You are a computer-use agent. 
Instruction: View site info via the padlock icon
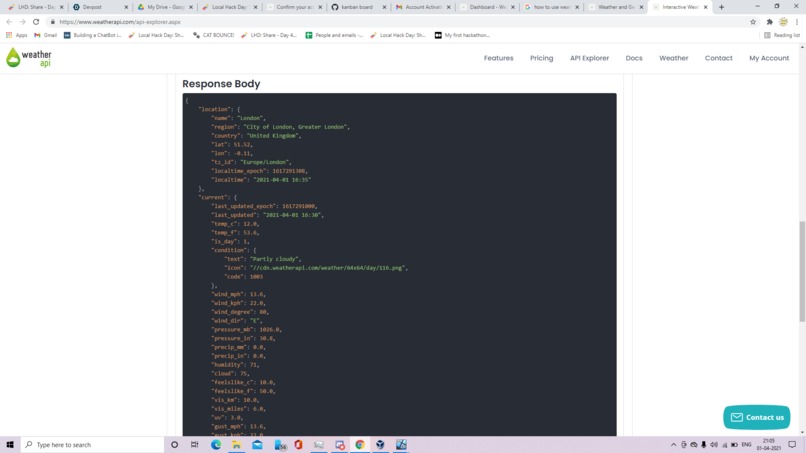tap(52, 22)
